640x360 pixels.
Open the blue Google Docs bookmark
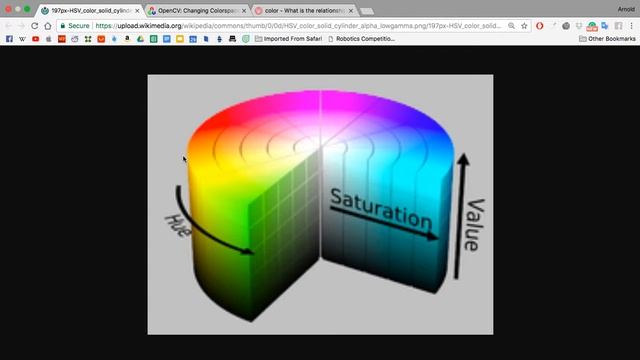167,39
